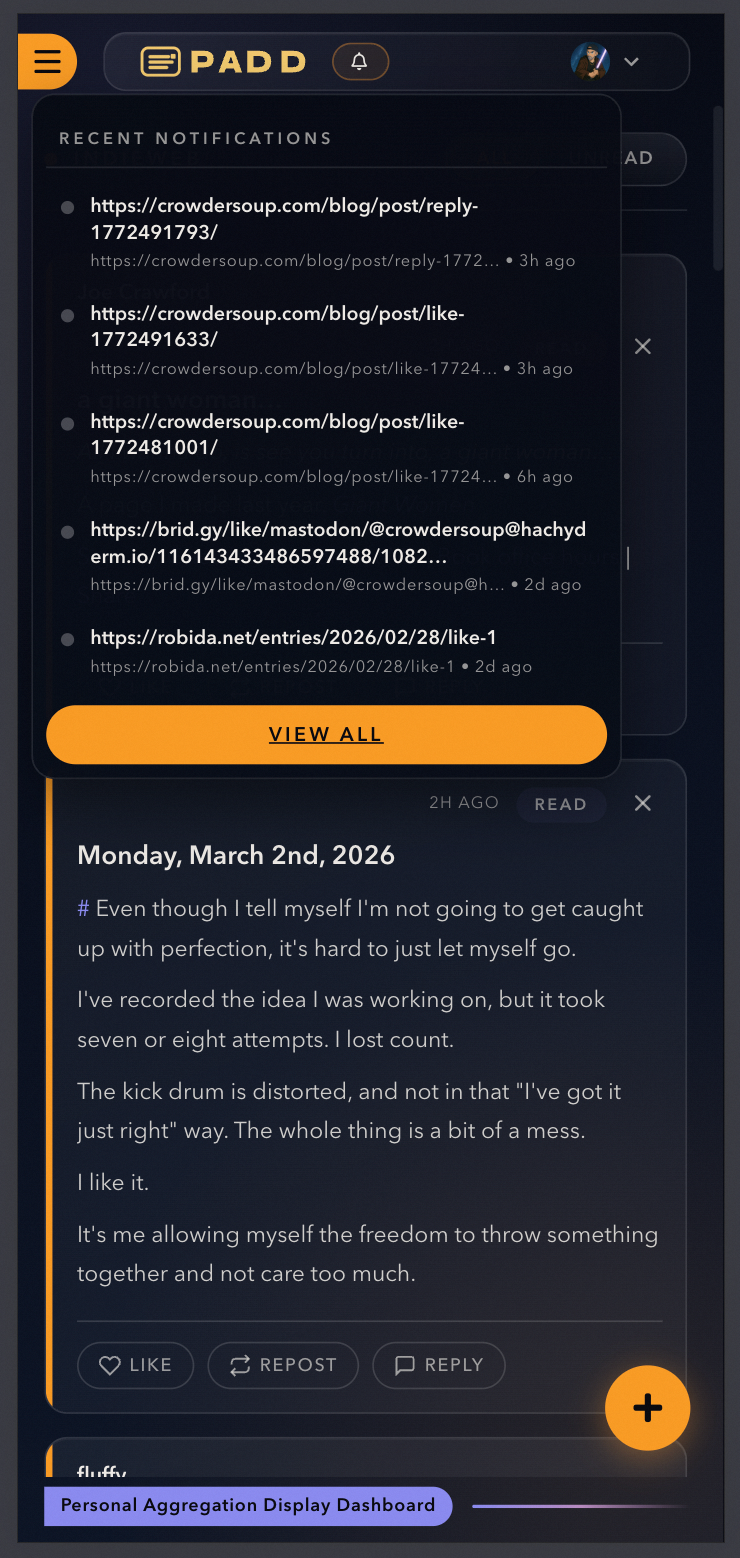Image resolution: width=740 pixels, height=1558 pixels.
Task: Expand the profile dropdown chevron
Action: pos(631,62)
